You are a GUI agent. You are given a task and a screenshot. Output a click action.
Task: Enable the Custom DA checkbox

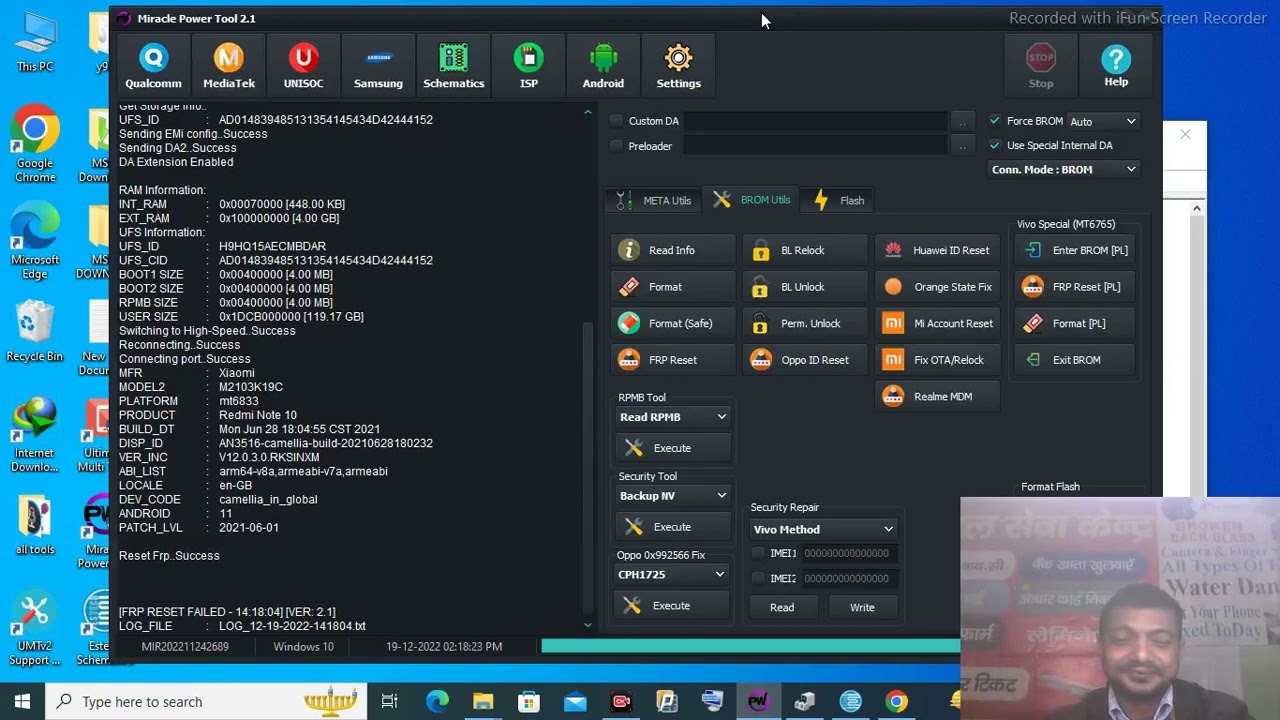pyautogui.click(x=617, y=121)
